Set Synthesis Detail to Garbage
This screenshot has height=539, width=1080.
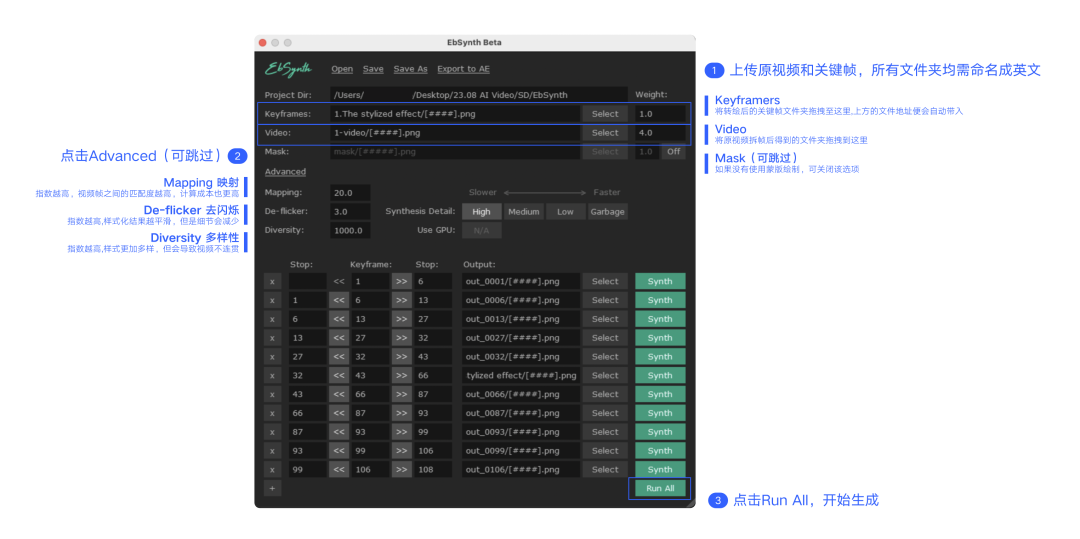tap(608, 212)
